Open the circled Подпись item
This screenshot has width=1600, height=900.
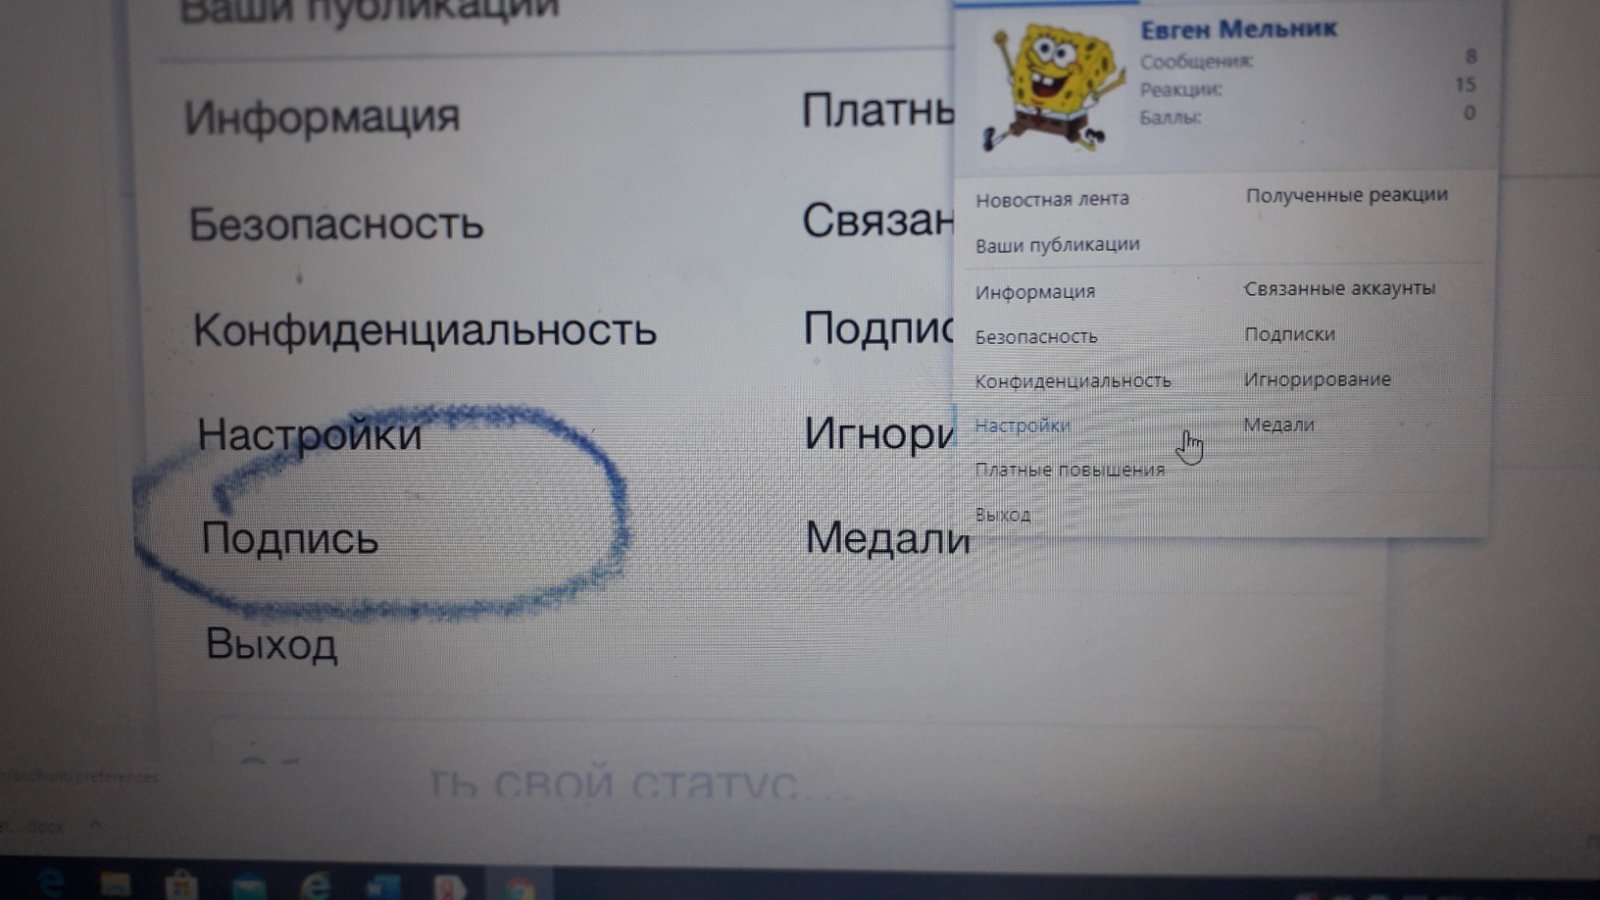pyautogui.click(x=290, y=538)
